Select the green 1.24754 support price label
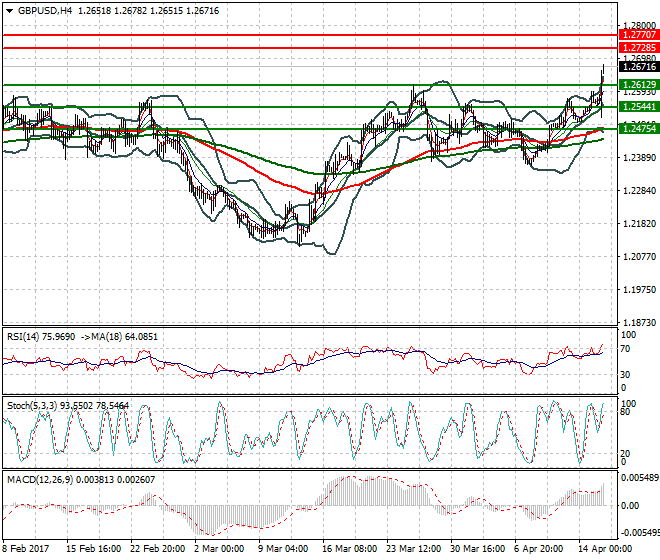 [639, 128]
